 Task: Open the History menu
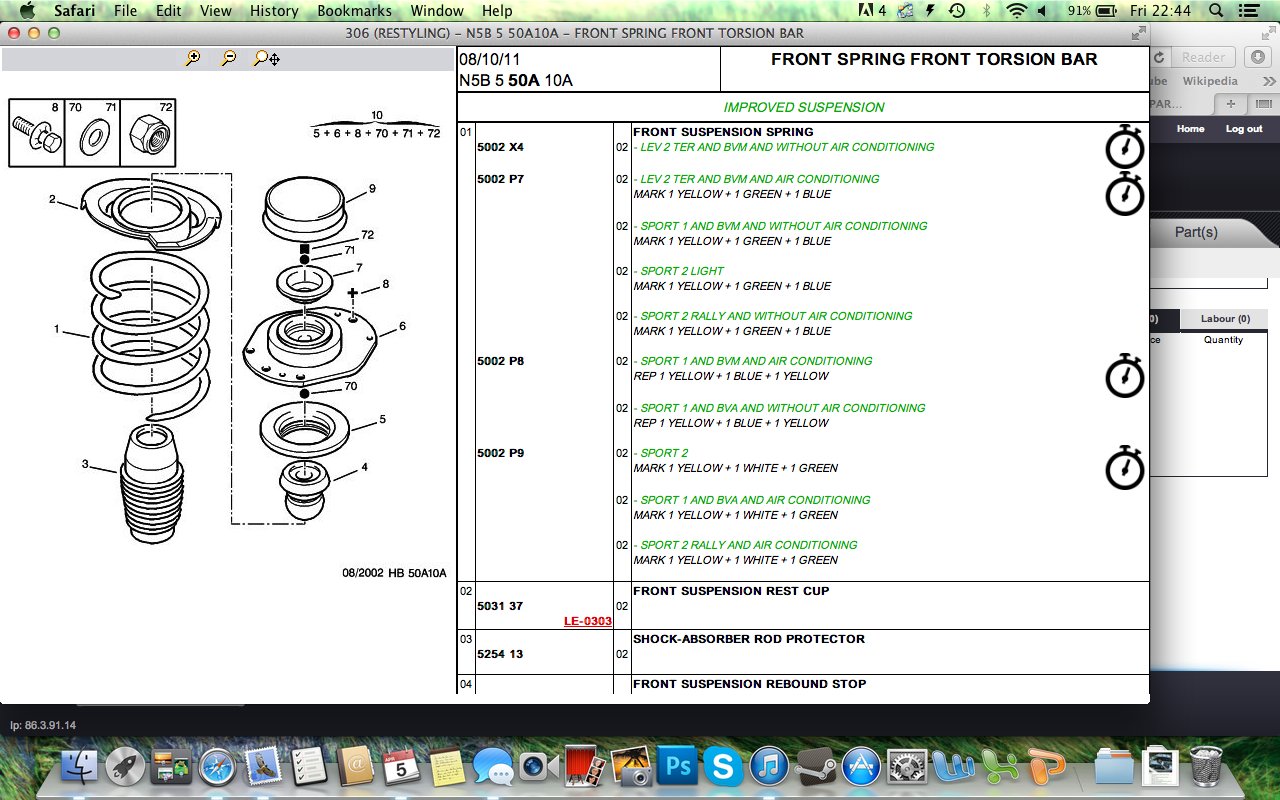click(x=274, y=11)
